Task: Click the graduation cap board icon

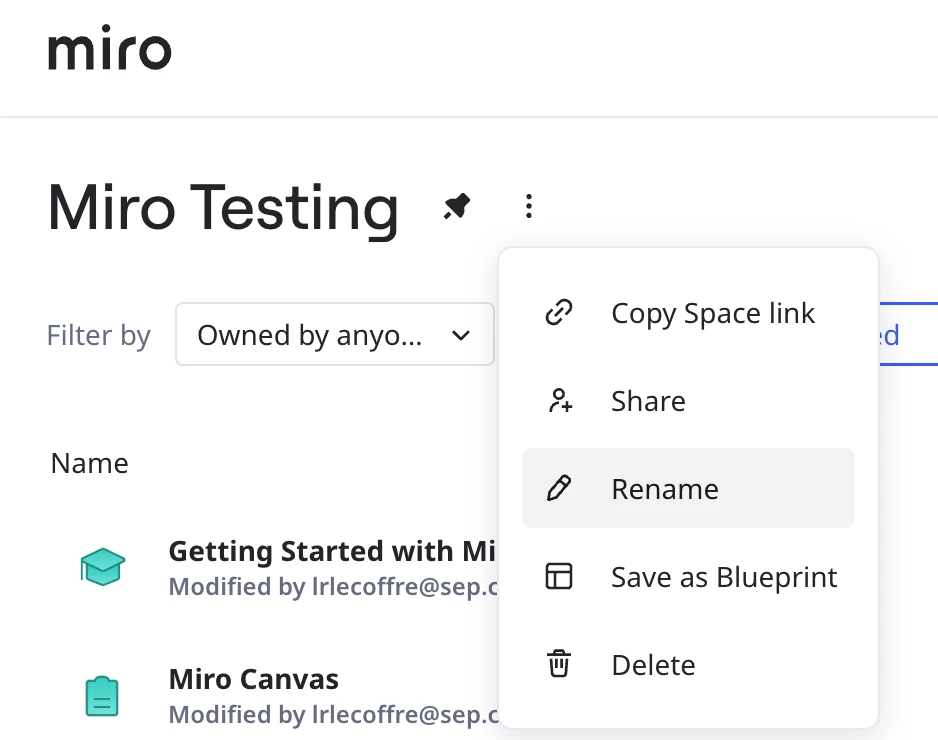Action: click(102, 567)
